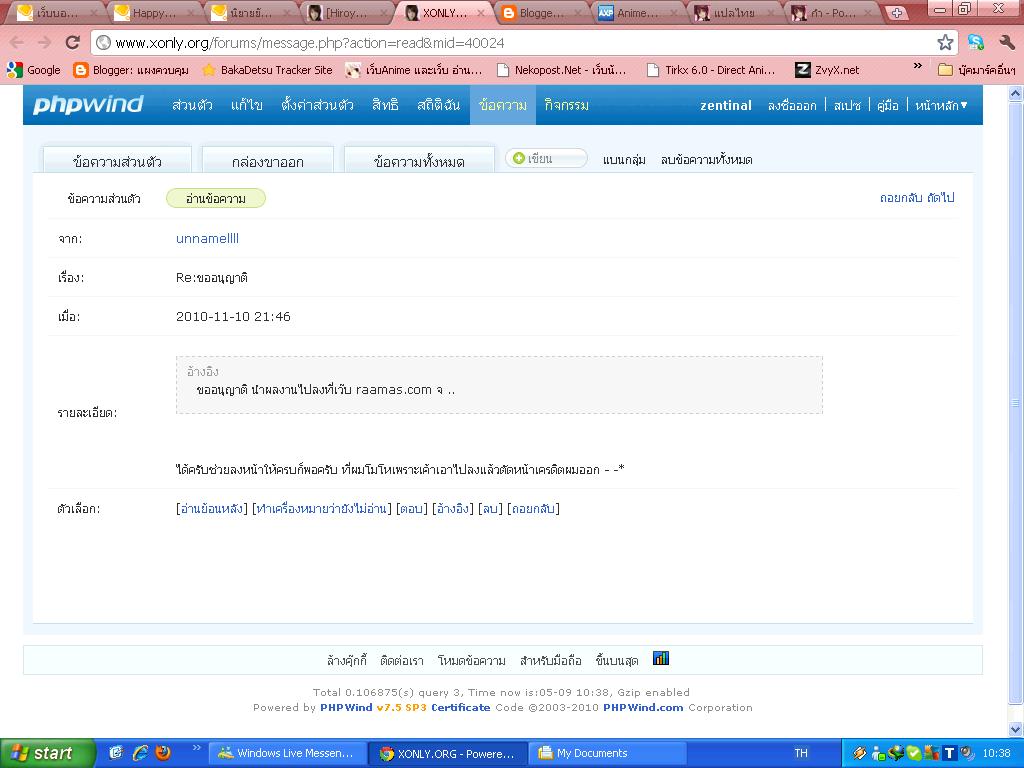Expand the bookmarks overflow chevron
This screenshot has height=768, width=1024.
coord(918,65)
